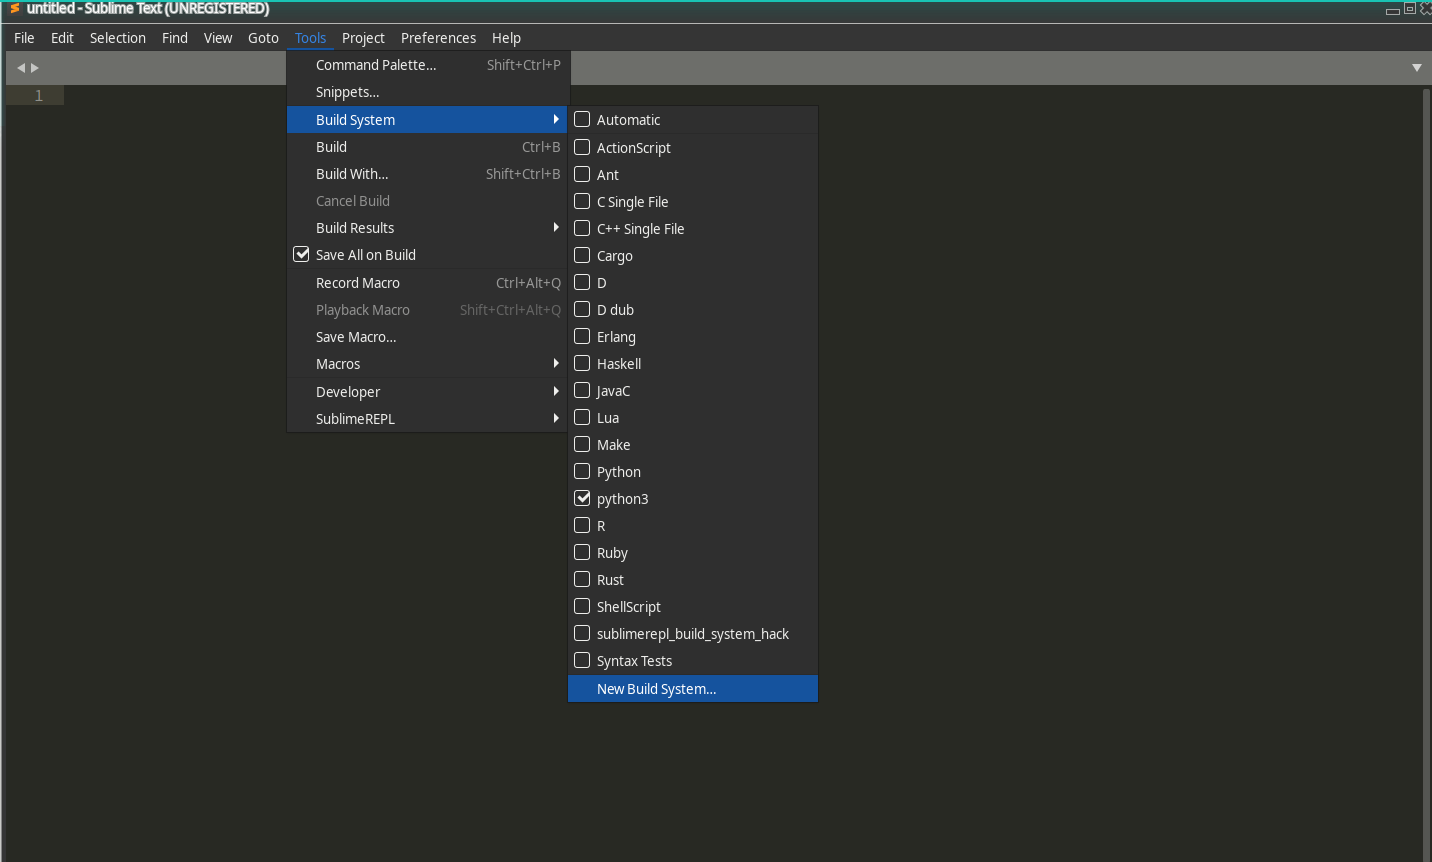Viewport: 1432px width, 862px height.
Task: Choose Lua build system
Action: point(693,417)
